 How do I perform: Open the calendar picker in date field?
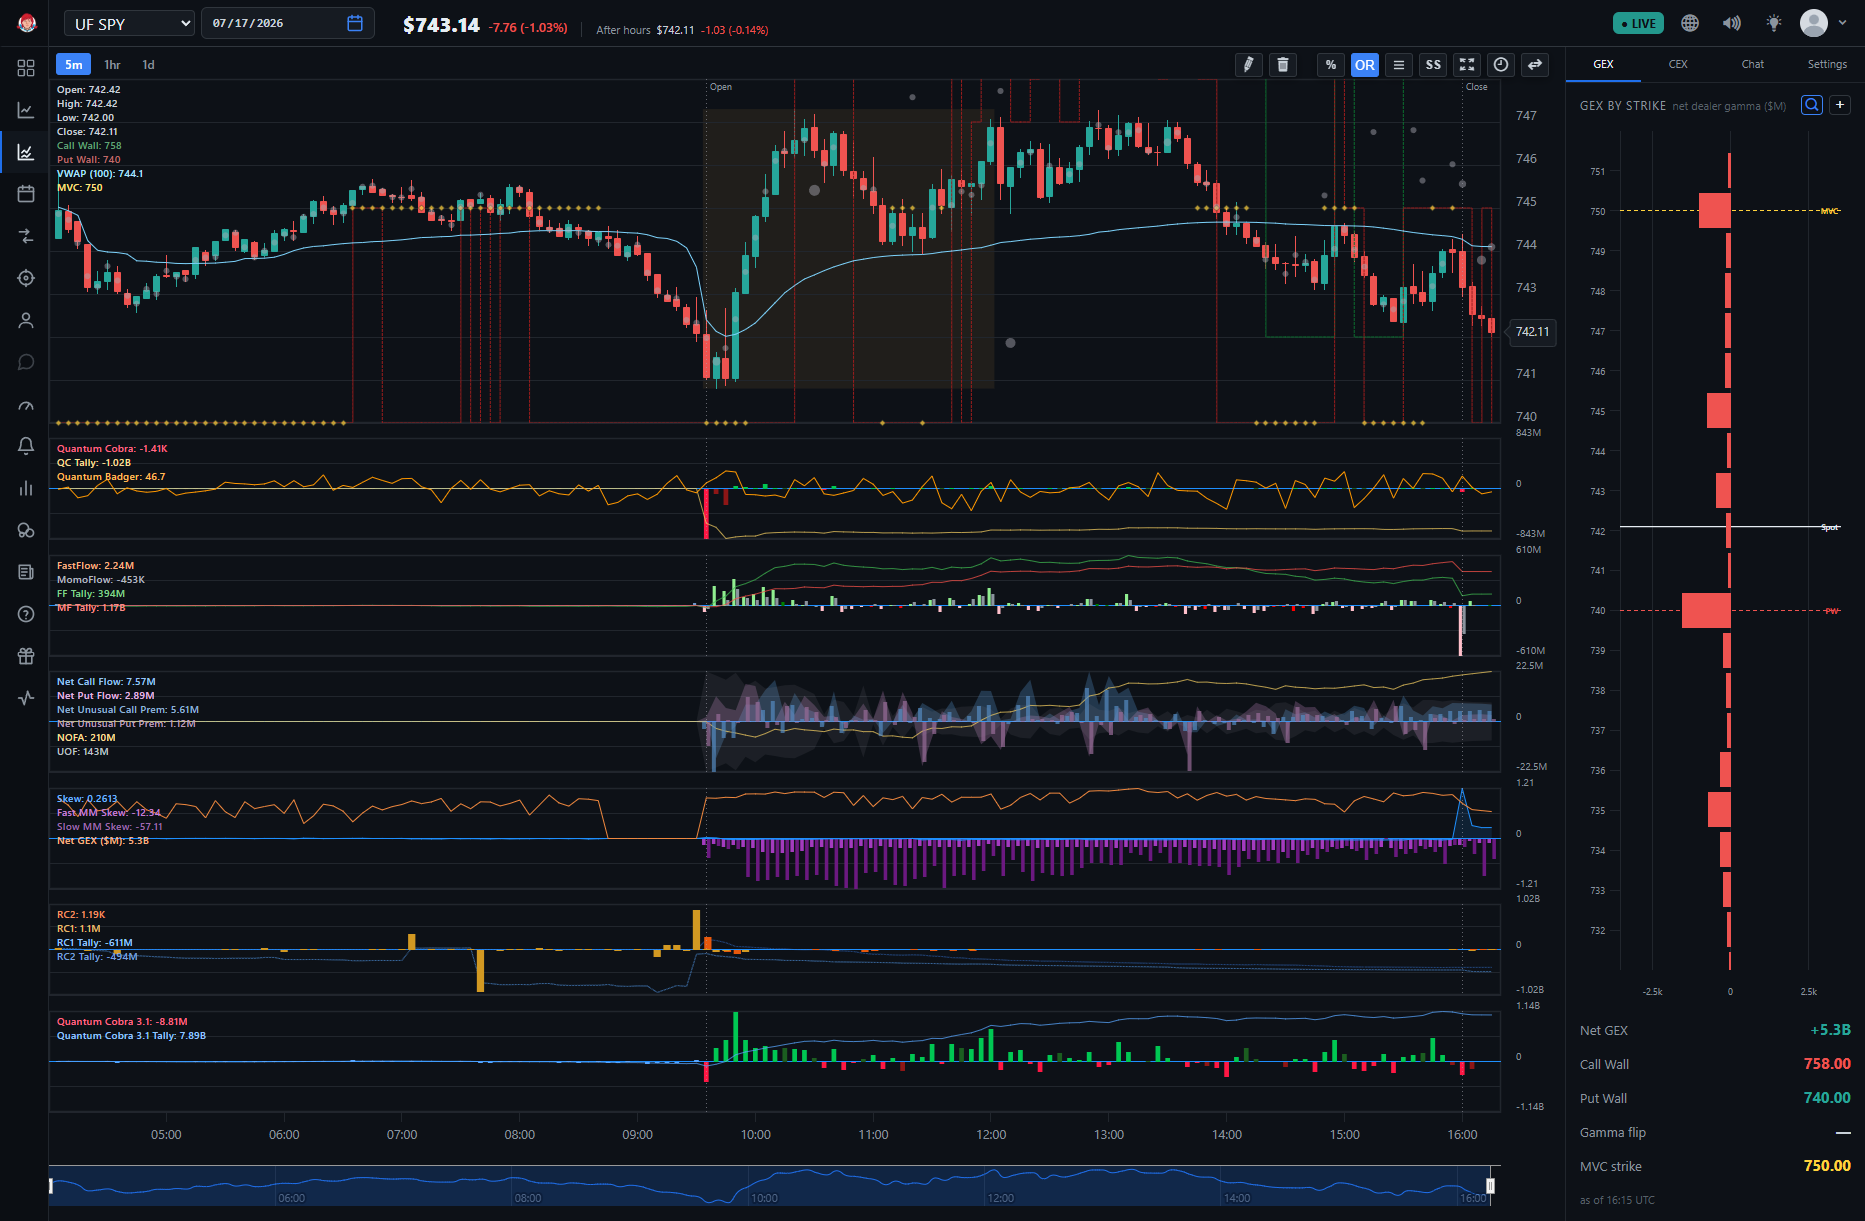[355, 23]
